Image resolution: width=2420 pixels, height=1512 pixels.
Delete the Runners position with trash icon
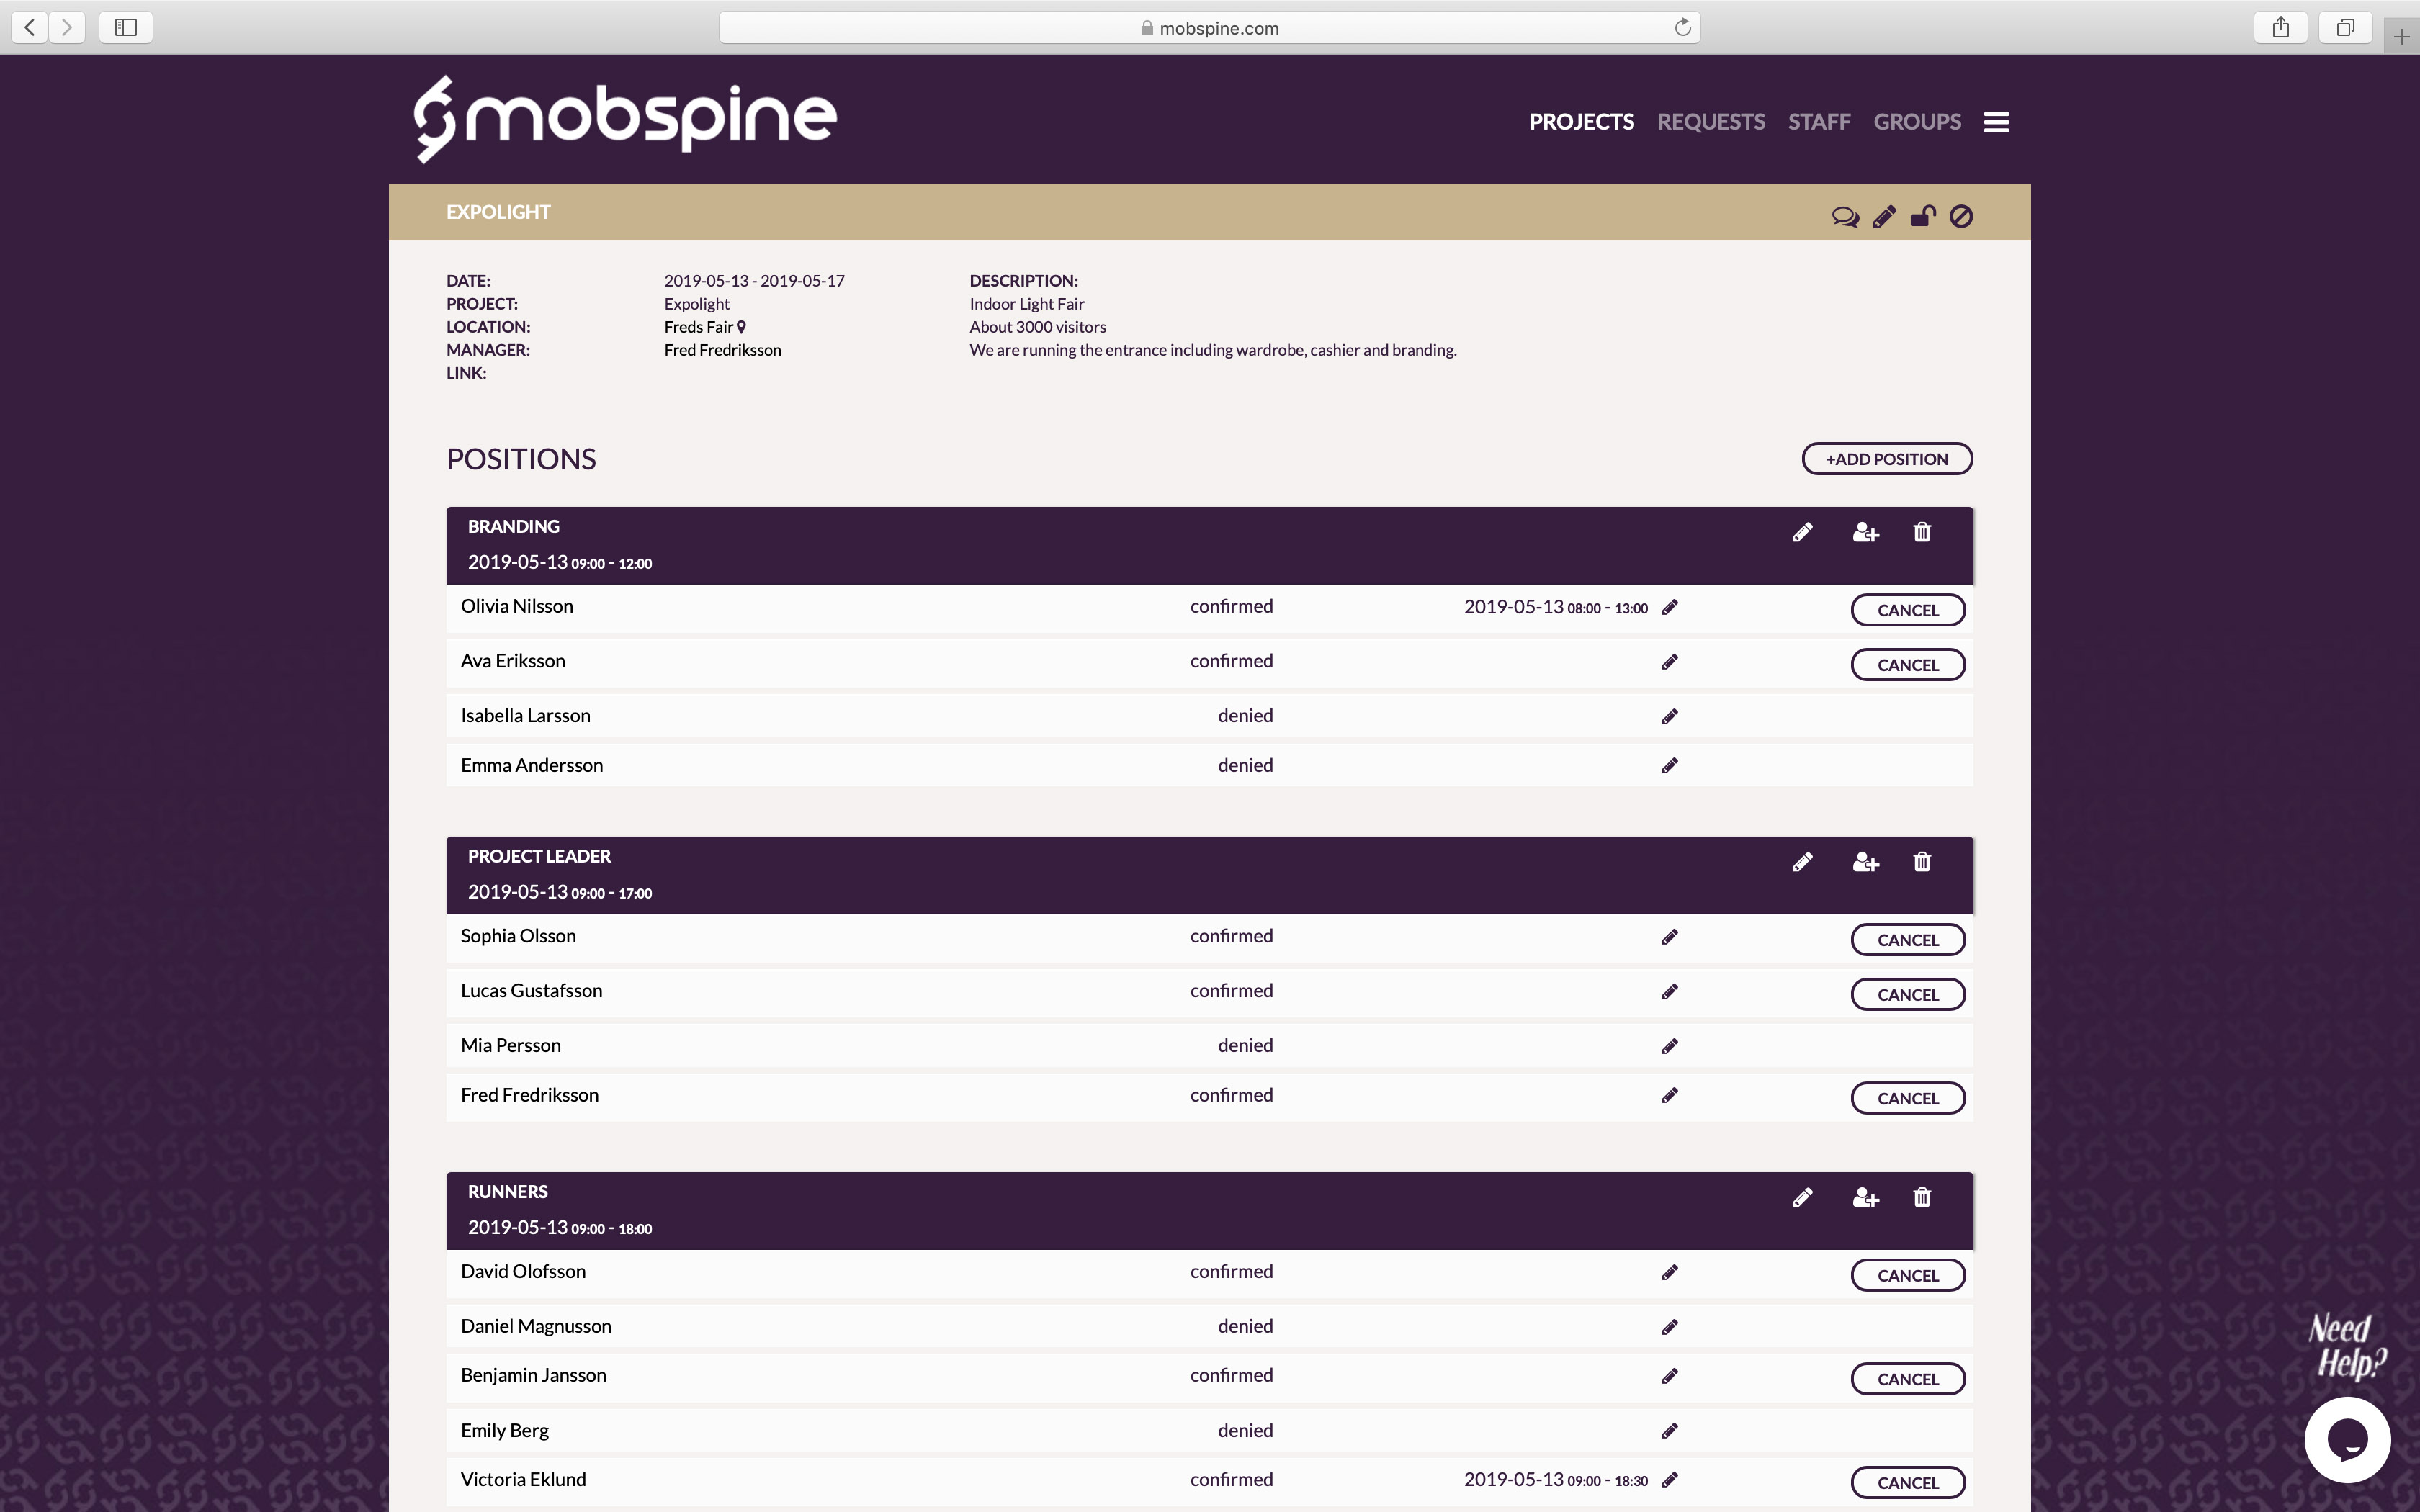coord(1921,1197)
